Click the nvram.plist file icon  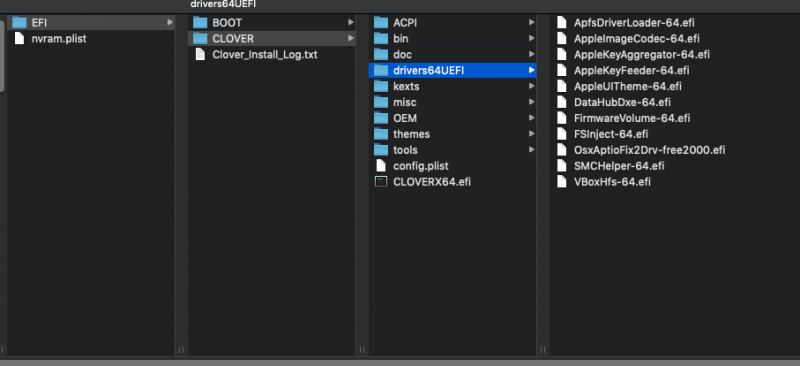click(19, 38)
